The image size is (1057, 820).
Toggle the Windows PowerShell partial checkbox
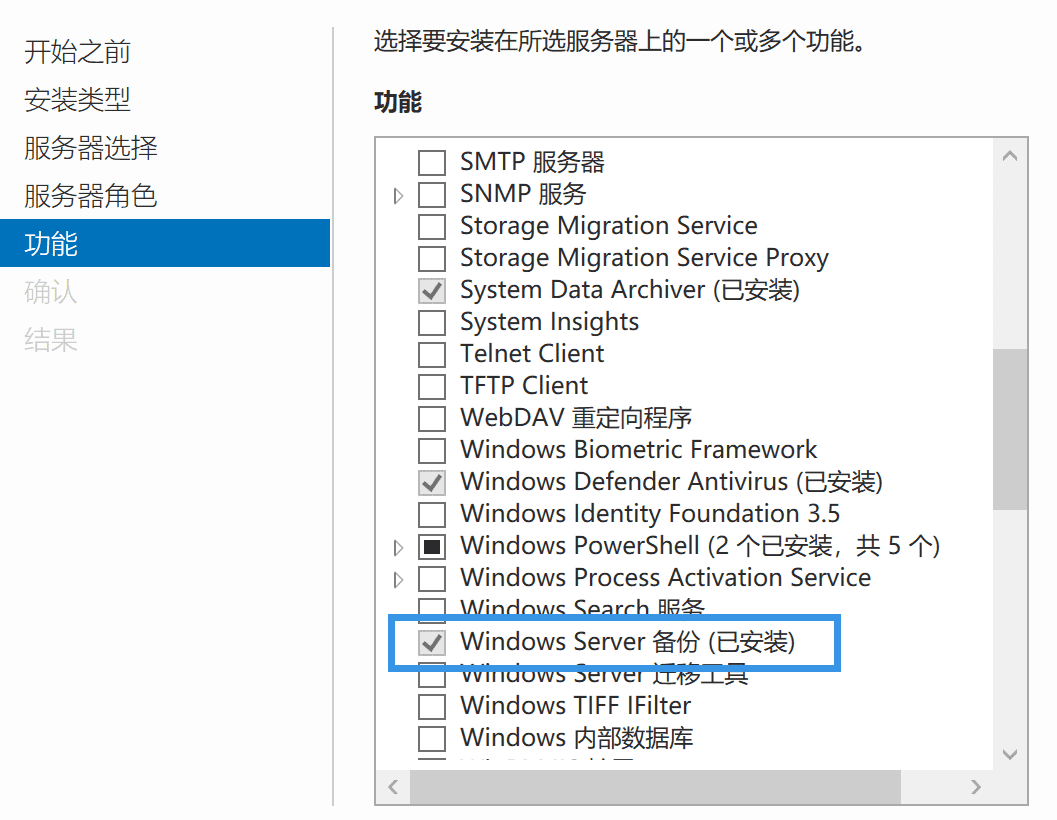[431, 546]
